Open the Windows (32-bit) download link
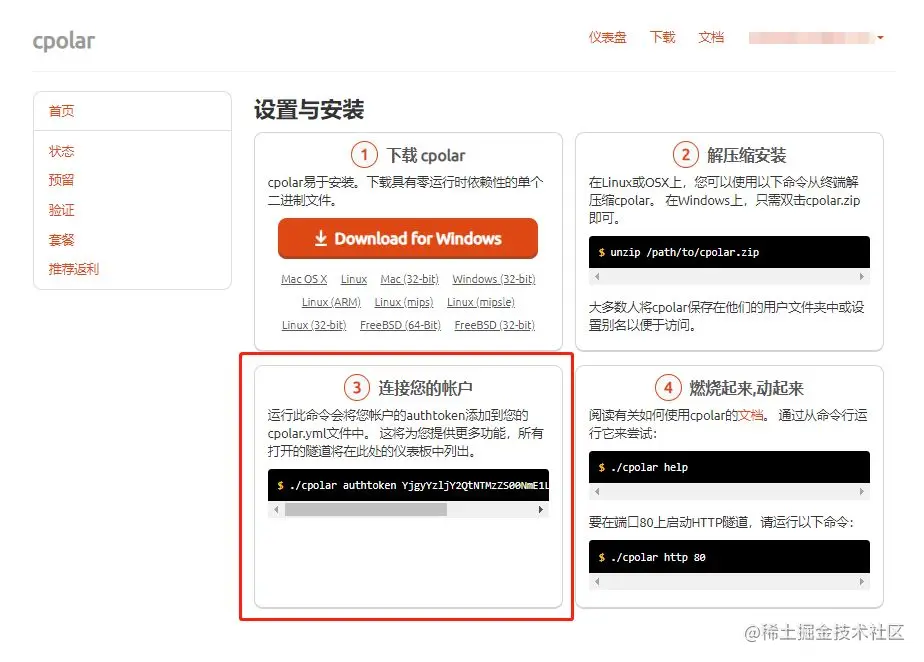Screen dimensions: 924x662 tap(494, 279)
